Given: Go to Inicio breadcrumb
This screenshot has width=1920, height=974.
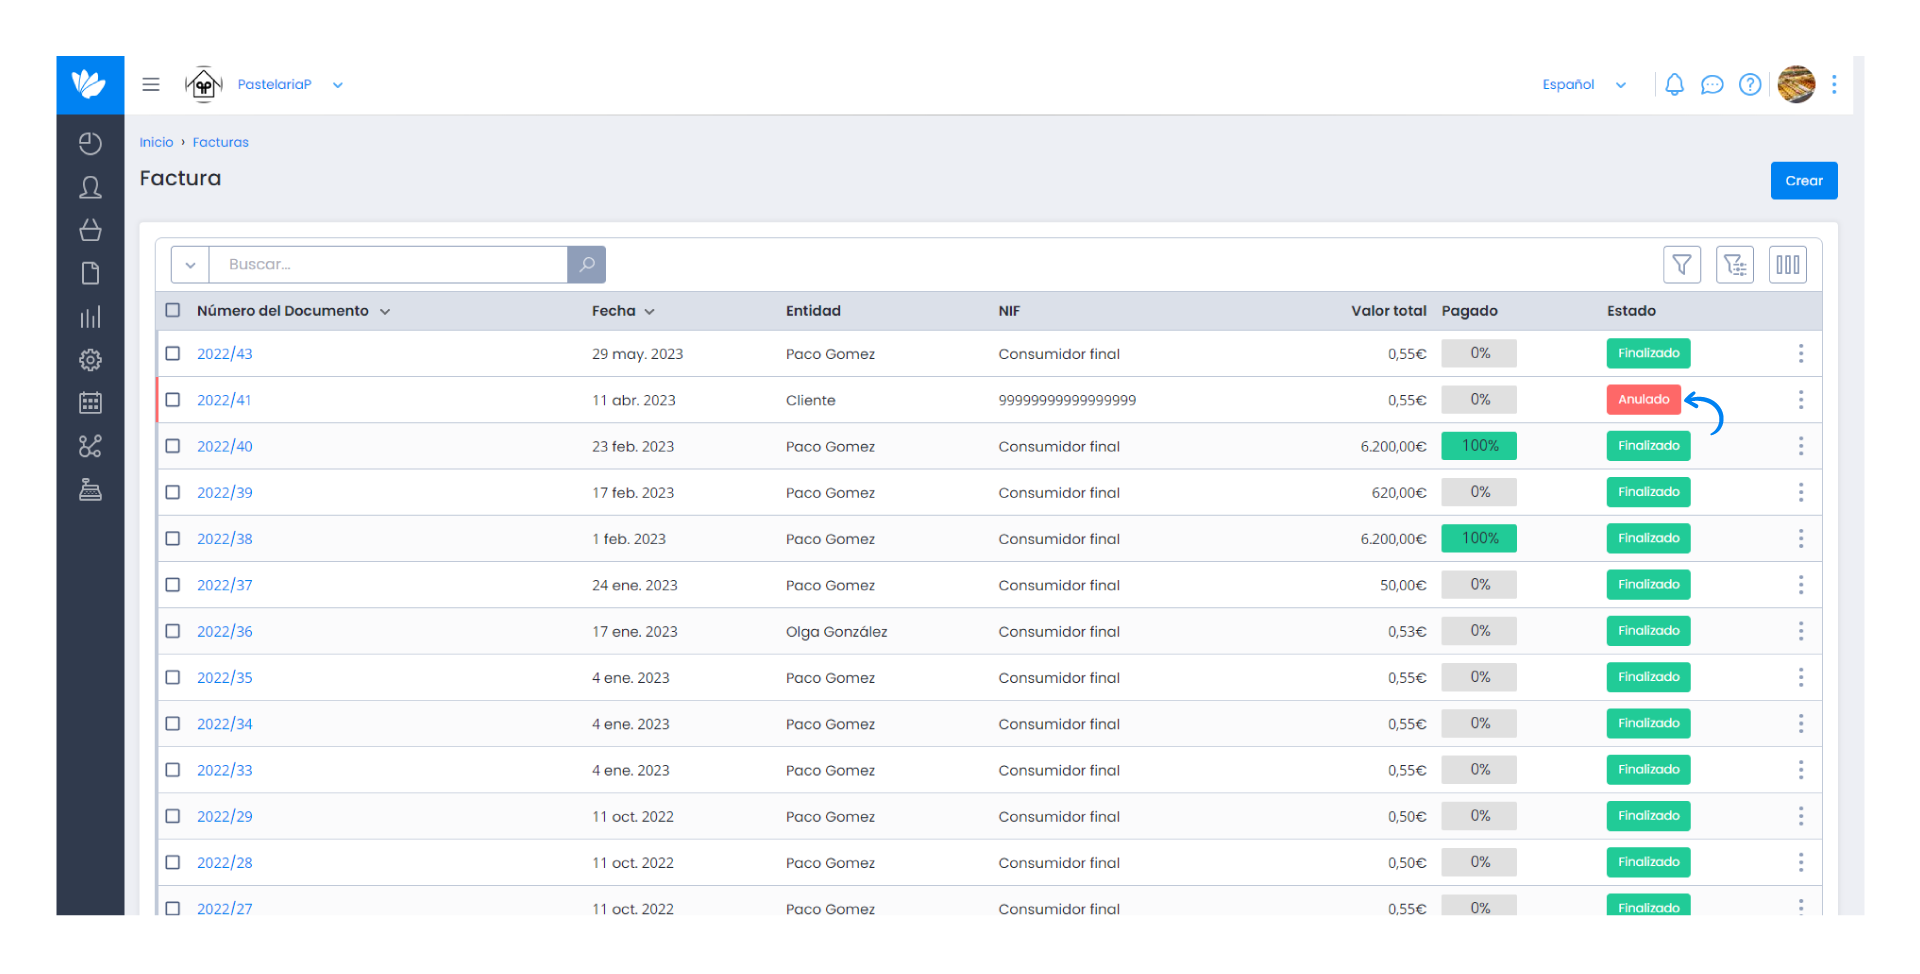Looking at the screenshot, I should coord(156,142).
